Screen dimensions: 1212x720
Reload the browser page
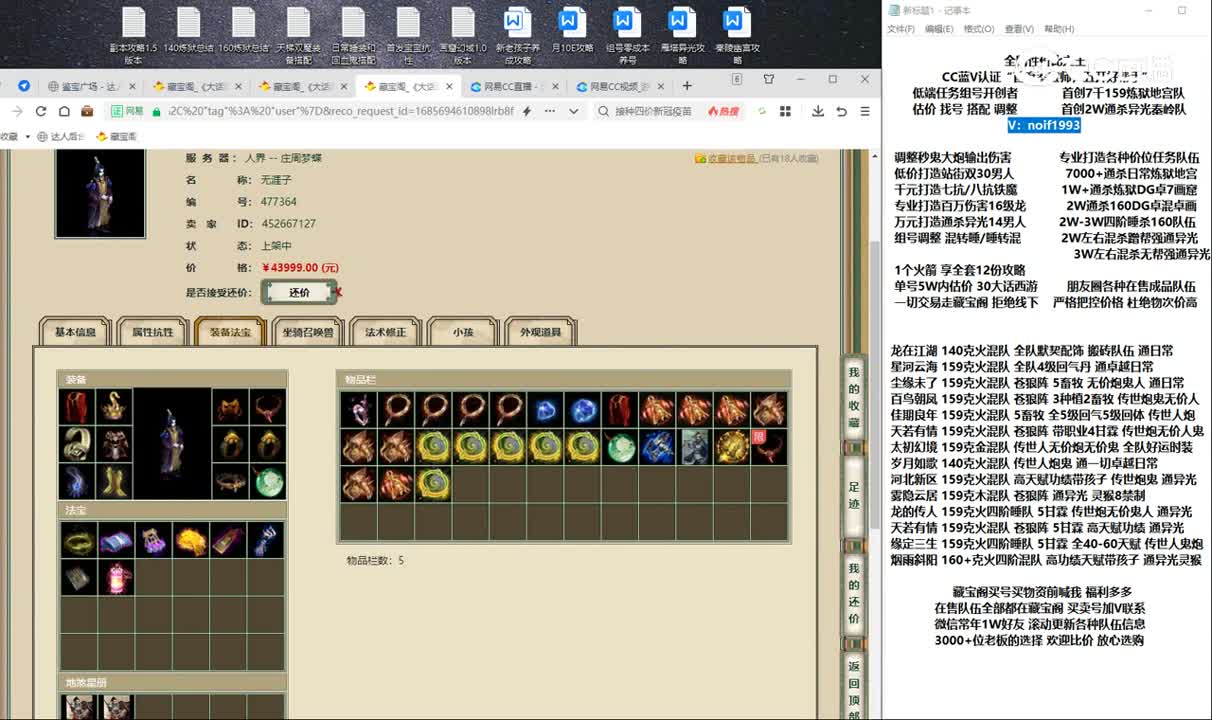40,111
